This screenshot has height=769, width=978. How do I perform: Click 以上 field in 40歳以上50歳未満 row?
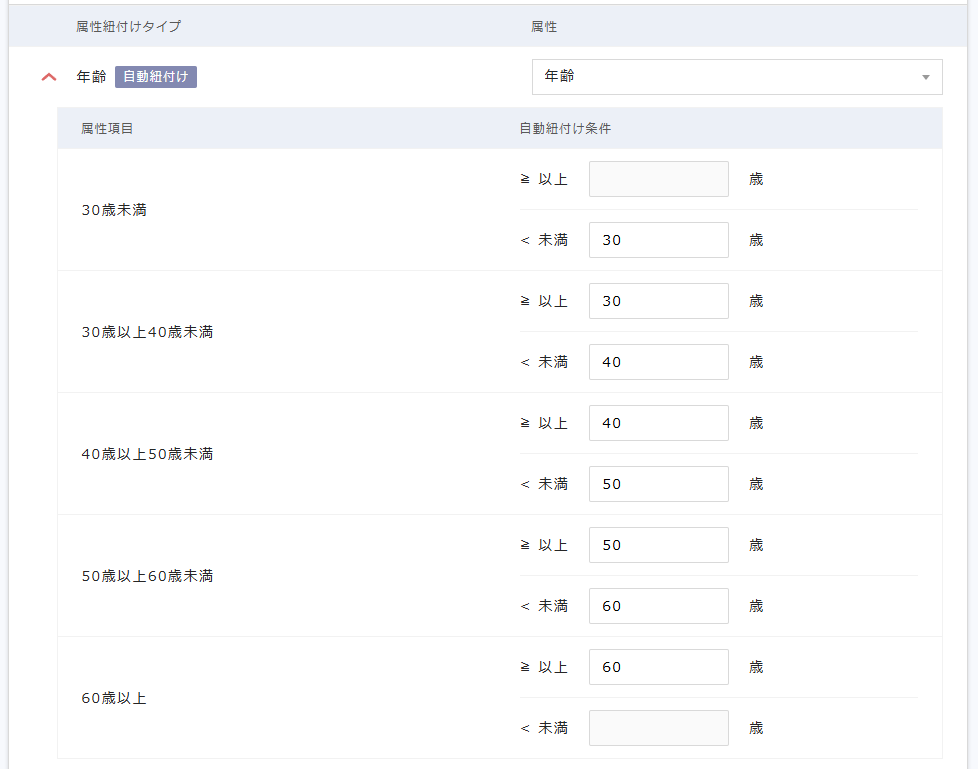coord(658,423)
